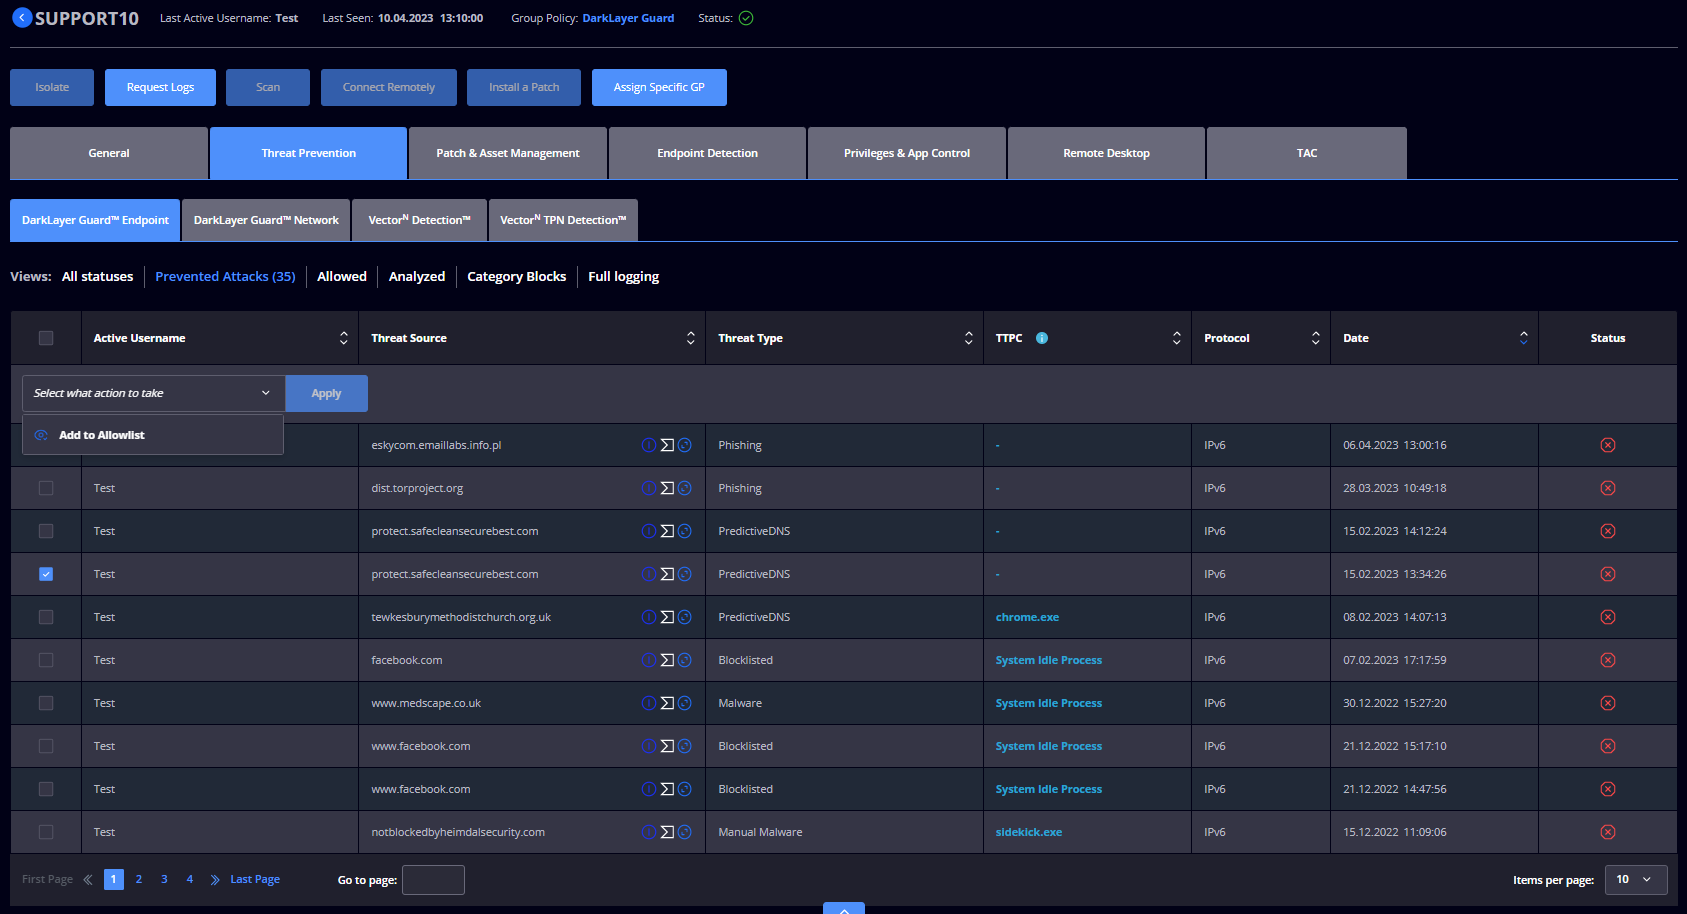Screen dimensions: 1687x914
Task: Click the Isolate button
Action: 52,87
